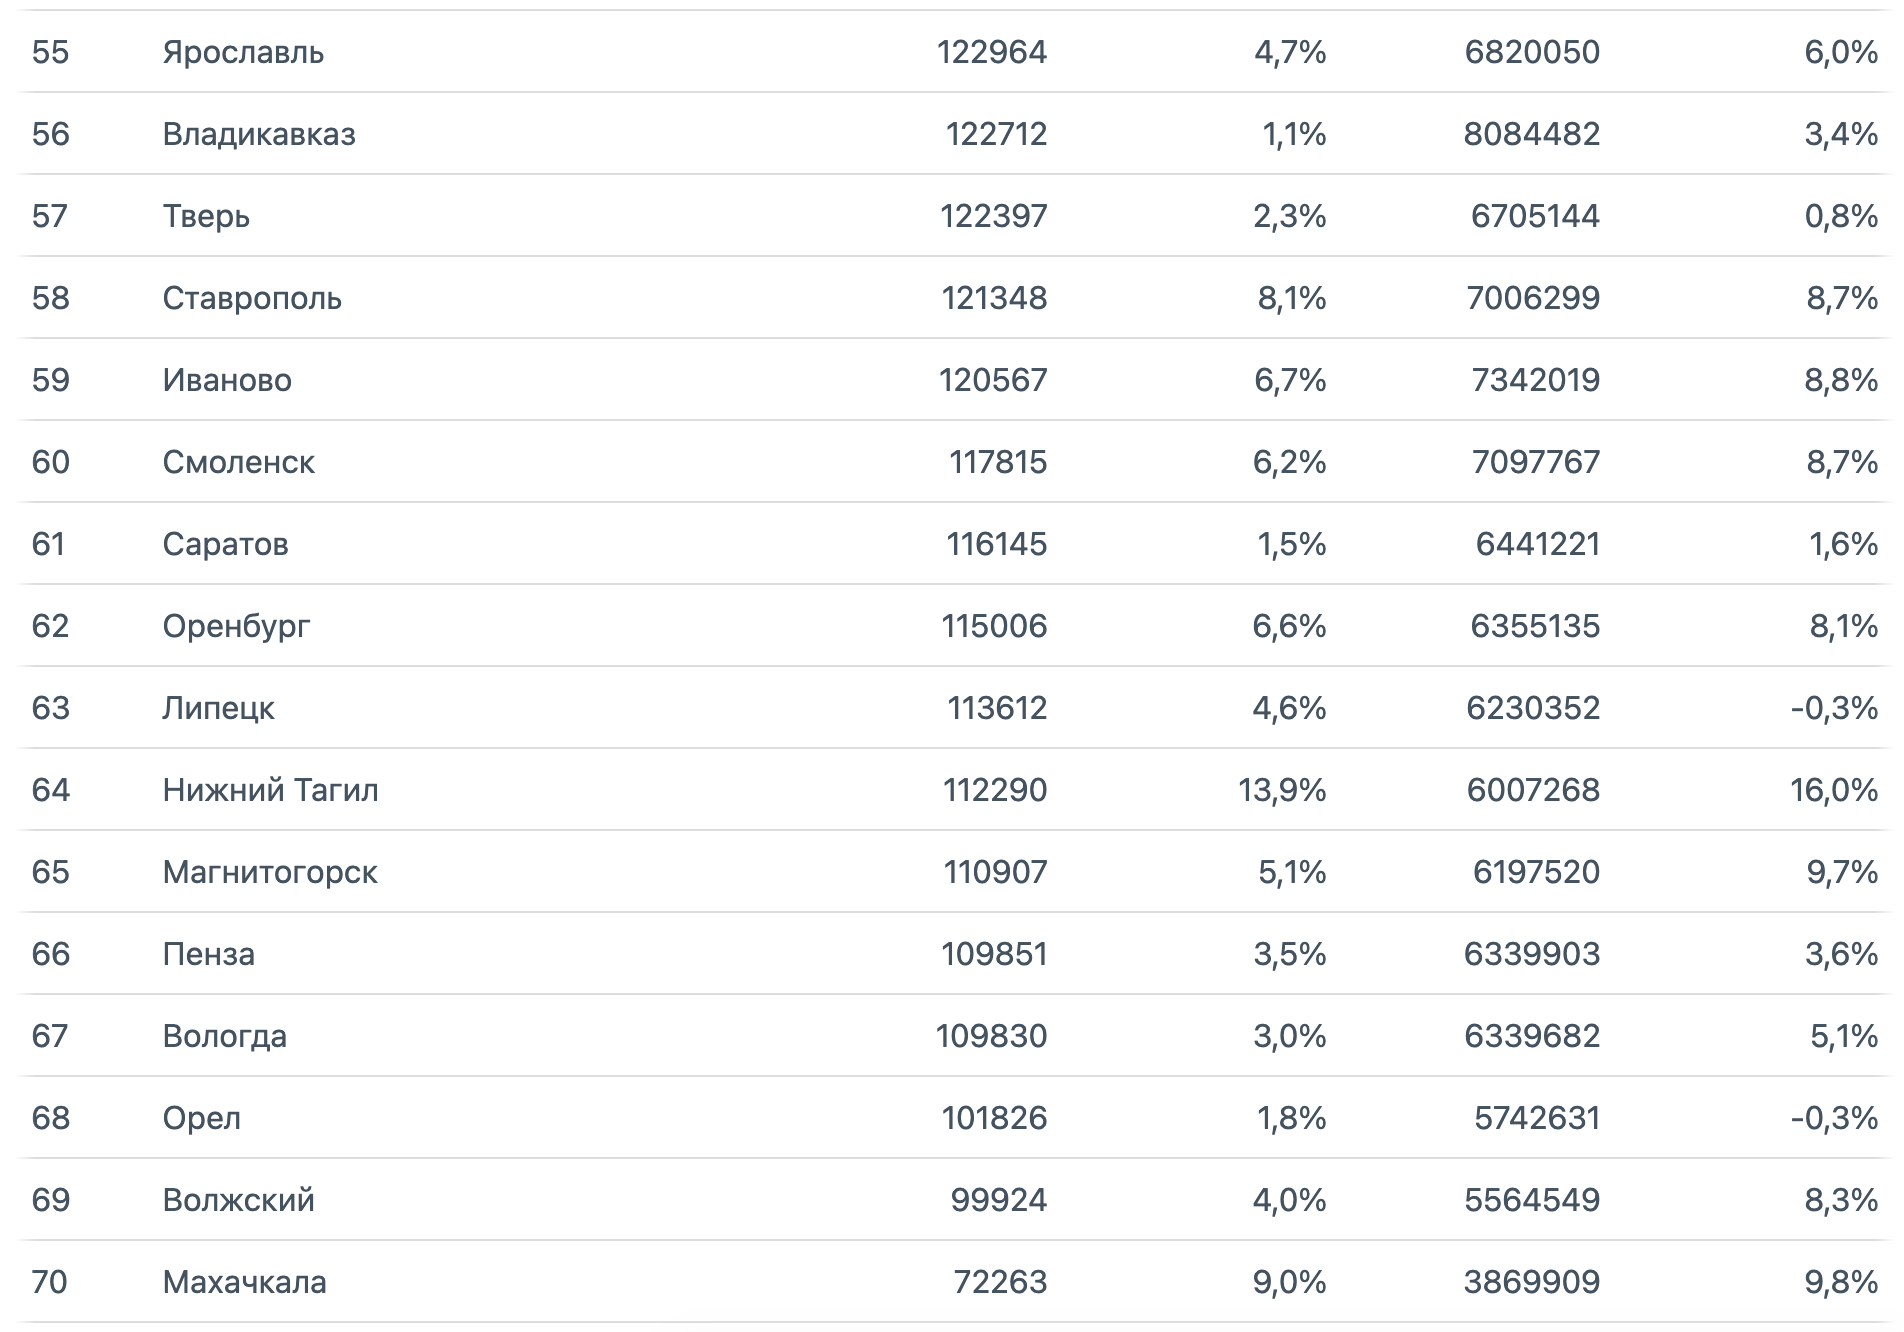The width and height of the screenshot is (1904, 1332).
Task: Click Орел change of -0,3%
Action: click(x=1835, y=1118)
